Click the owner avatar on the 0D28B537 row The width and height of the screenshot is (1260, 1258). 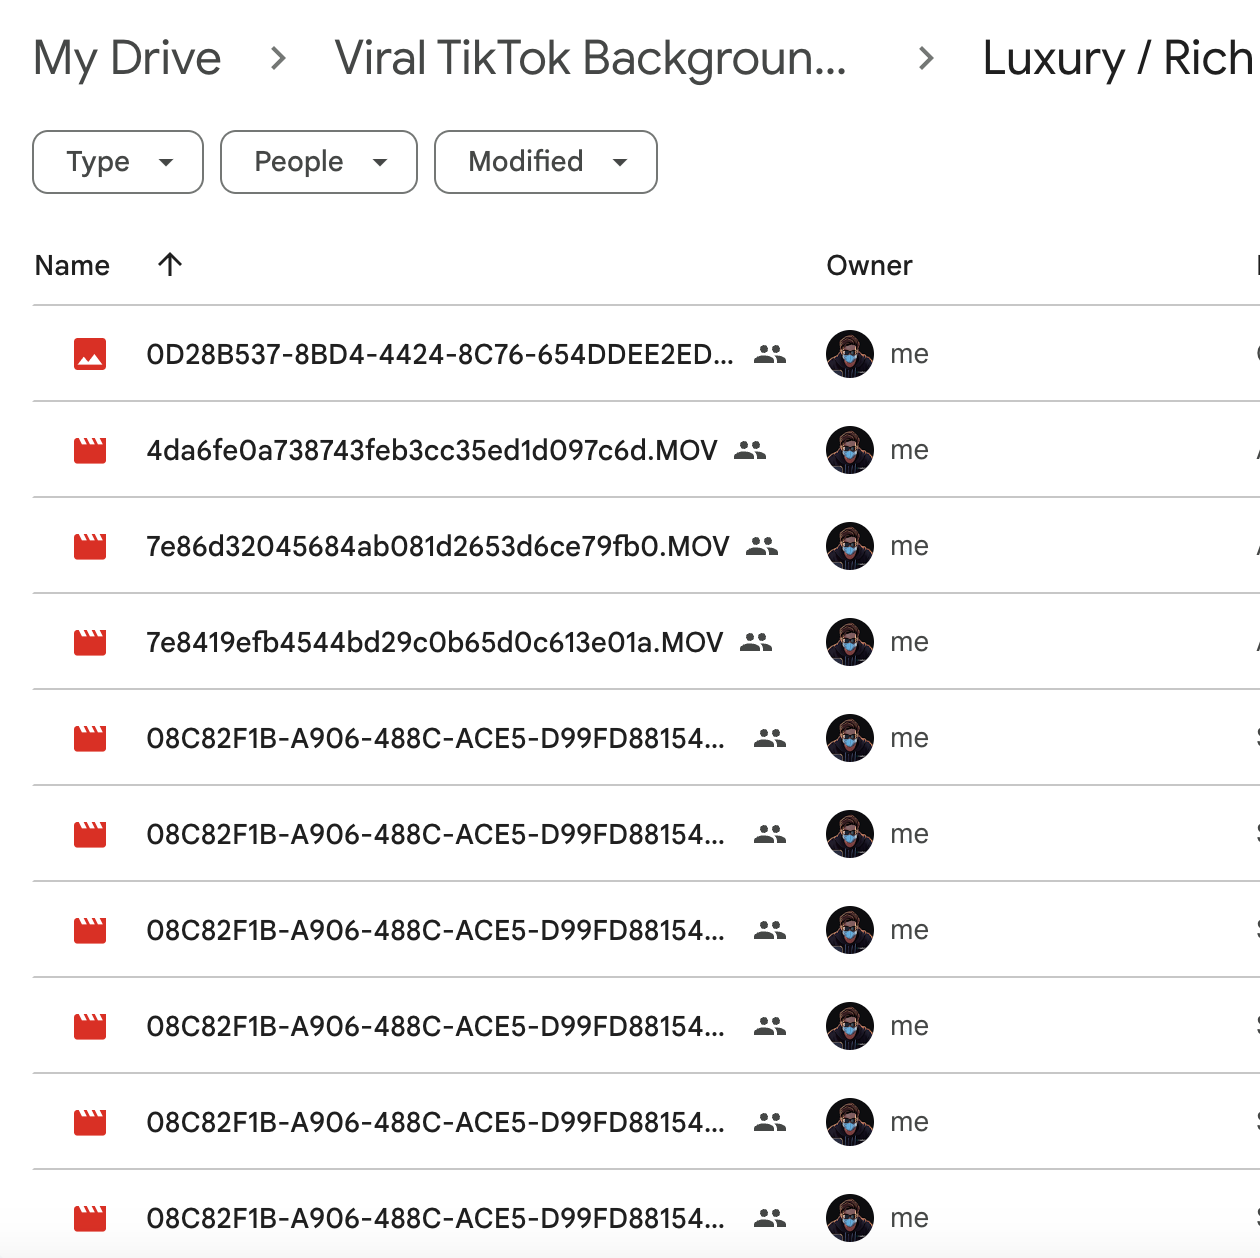coord(849,354)
